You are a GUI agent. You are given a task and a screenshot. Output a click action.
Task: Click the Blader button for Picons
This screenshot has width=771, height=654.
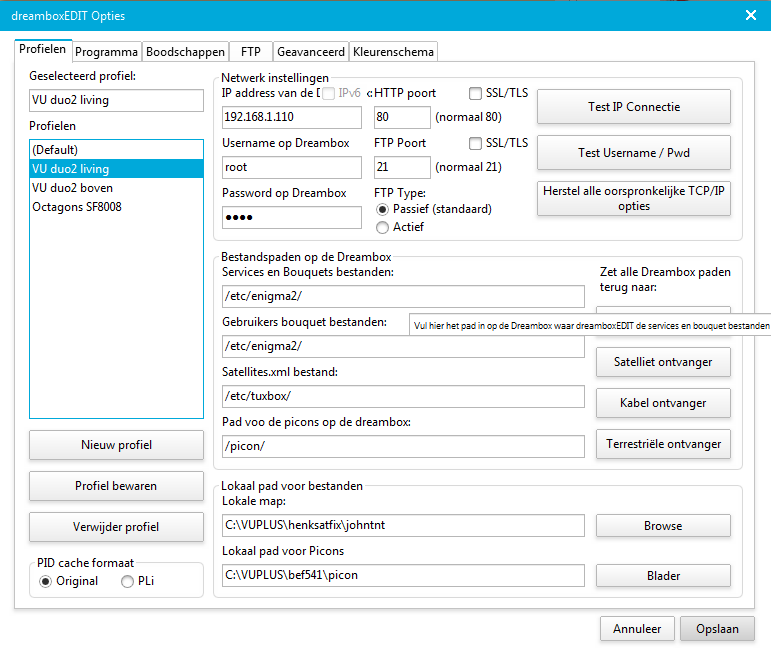pyautogui.click(x=663, y=576)
